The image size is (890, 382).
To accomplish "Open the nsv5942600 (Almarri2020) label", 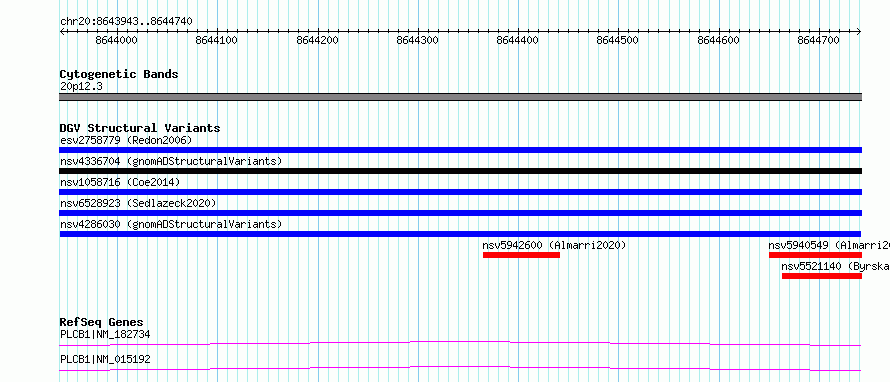I will (x=554, y=245).
